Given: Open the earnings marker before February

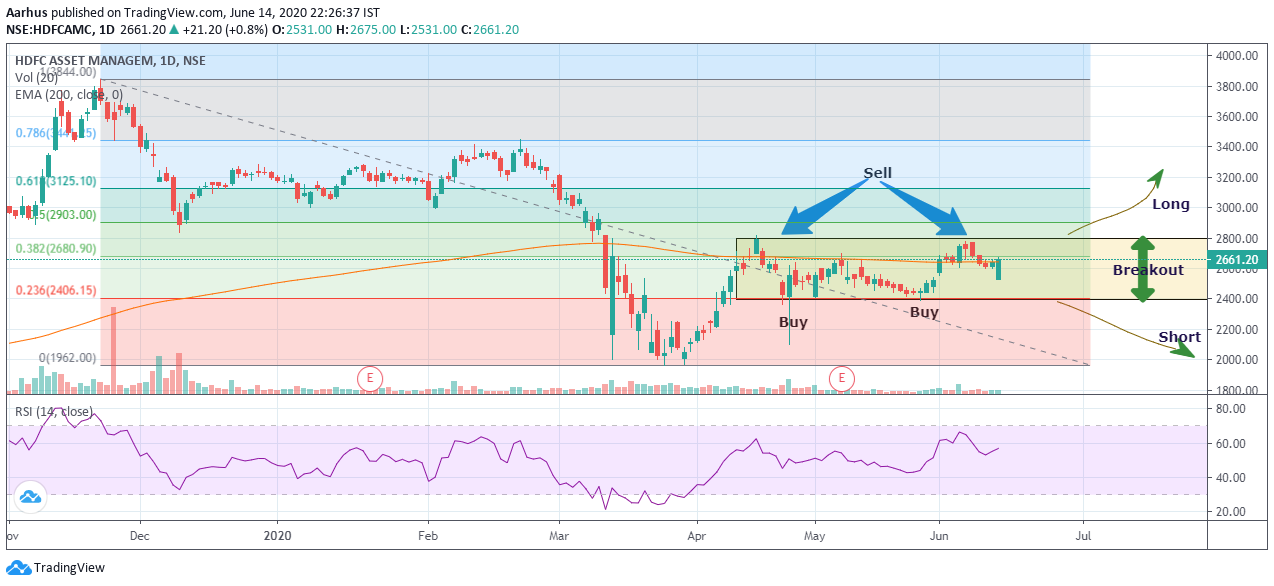Looking at the screenshot, I should tap(370, 378).
